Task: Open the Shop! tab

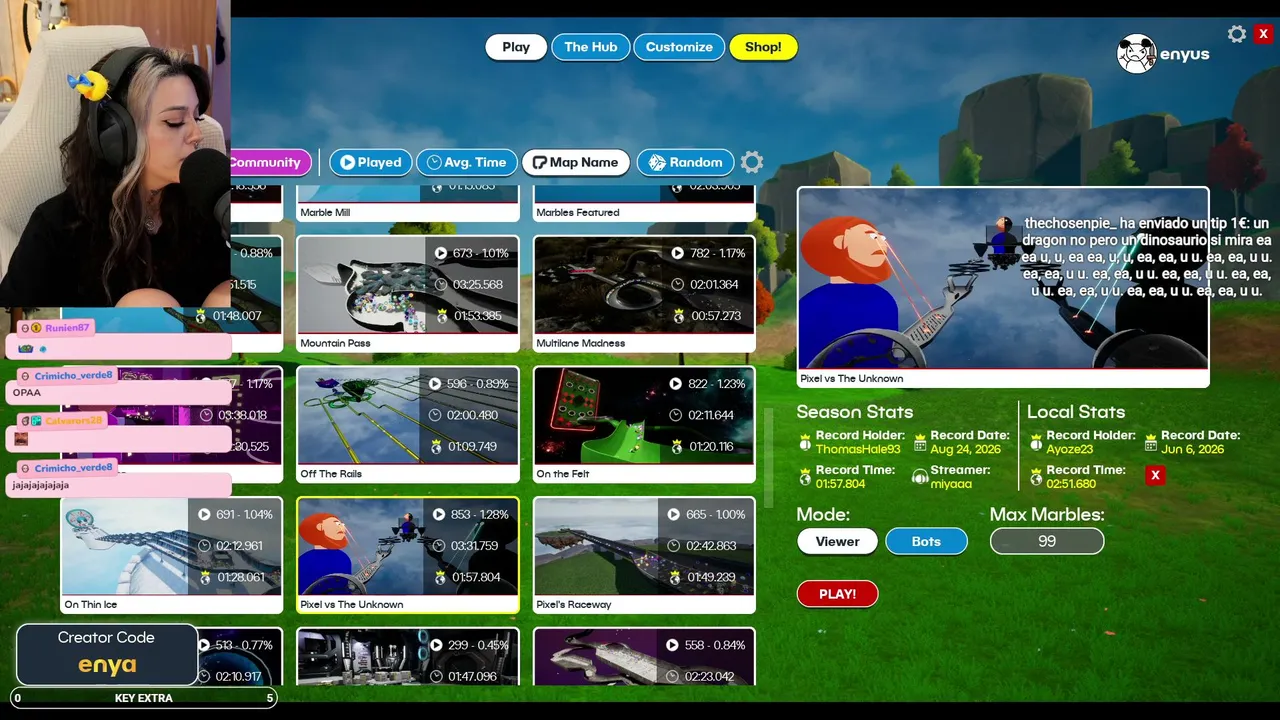Action: (x=763, y=47)
